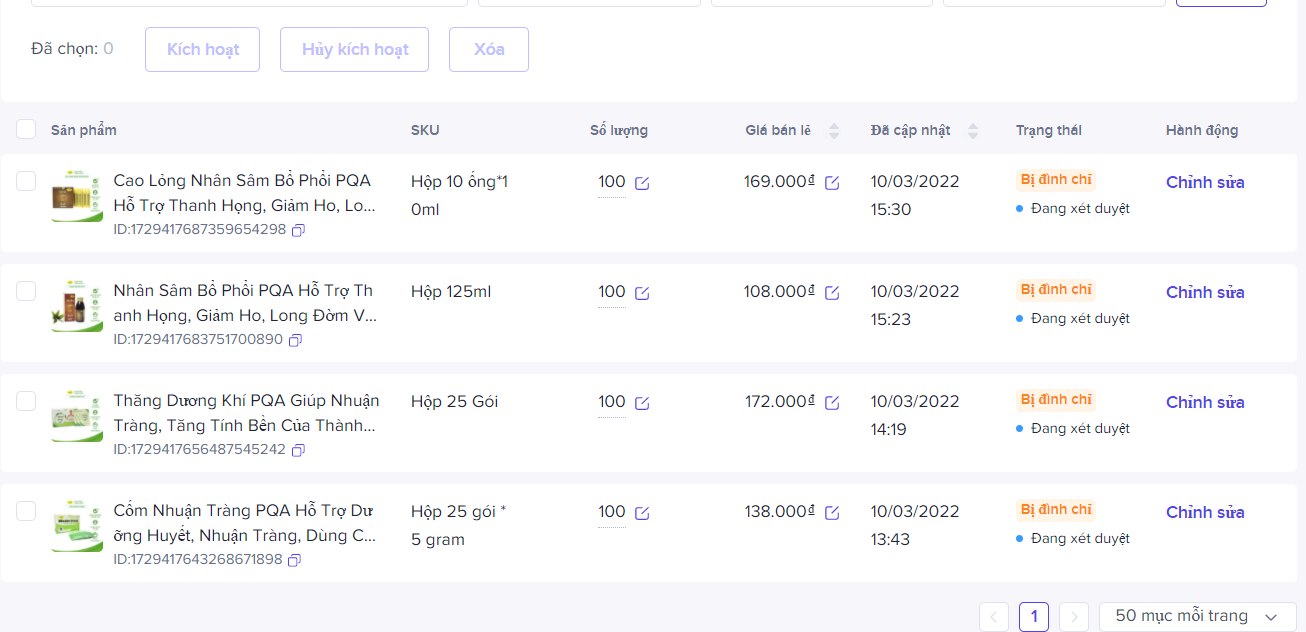Select page 1 in the pagination control
This screenshot has width=1306, height=632.
point(1034,616)
